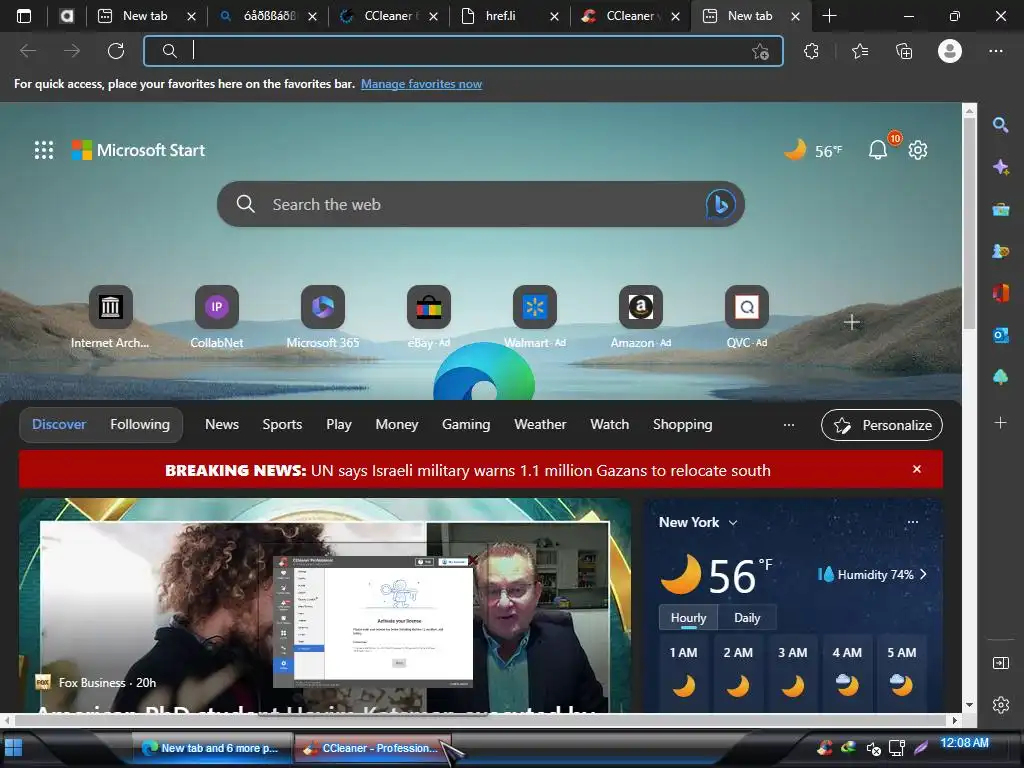Focus the browser address bar
Screen dimensions: 1024x768
click(x=463, y=51)
